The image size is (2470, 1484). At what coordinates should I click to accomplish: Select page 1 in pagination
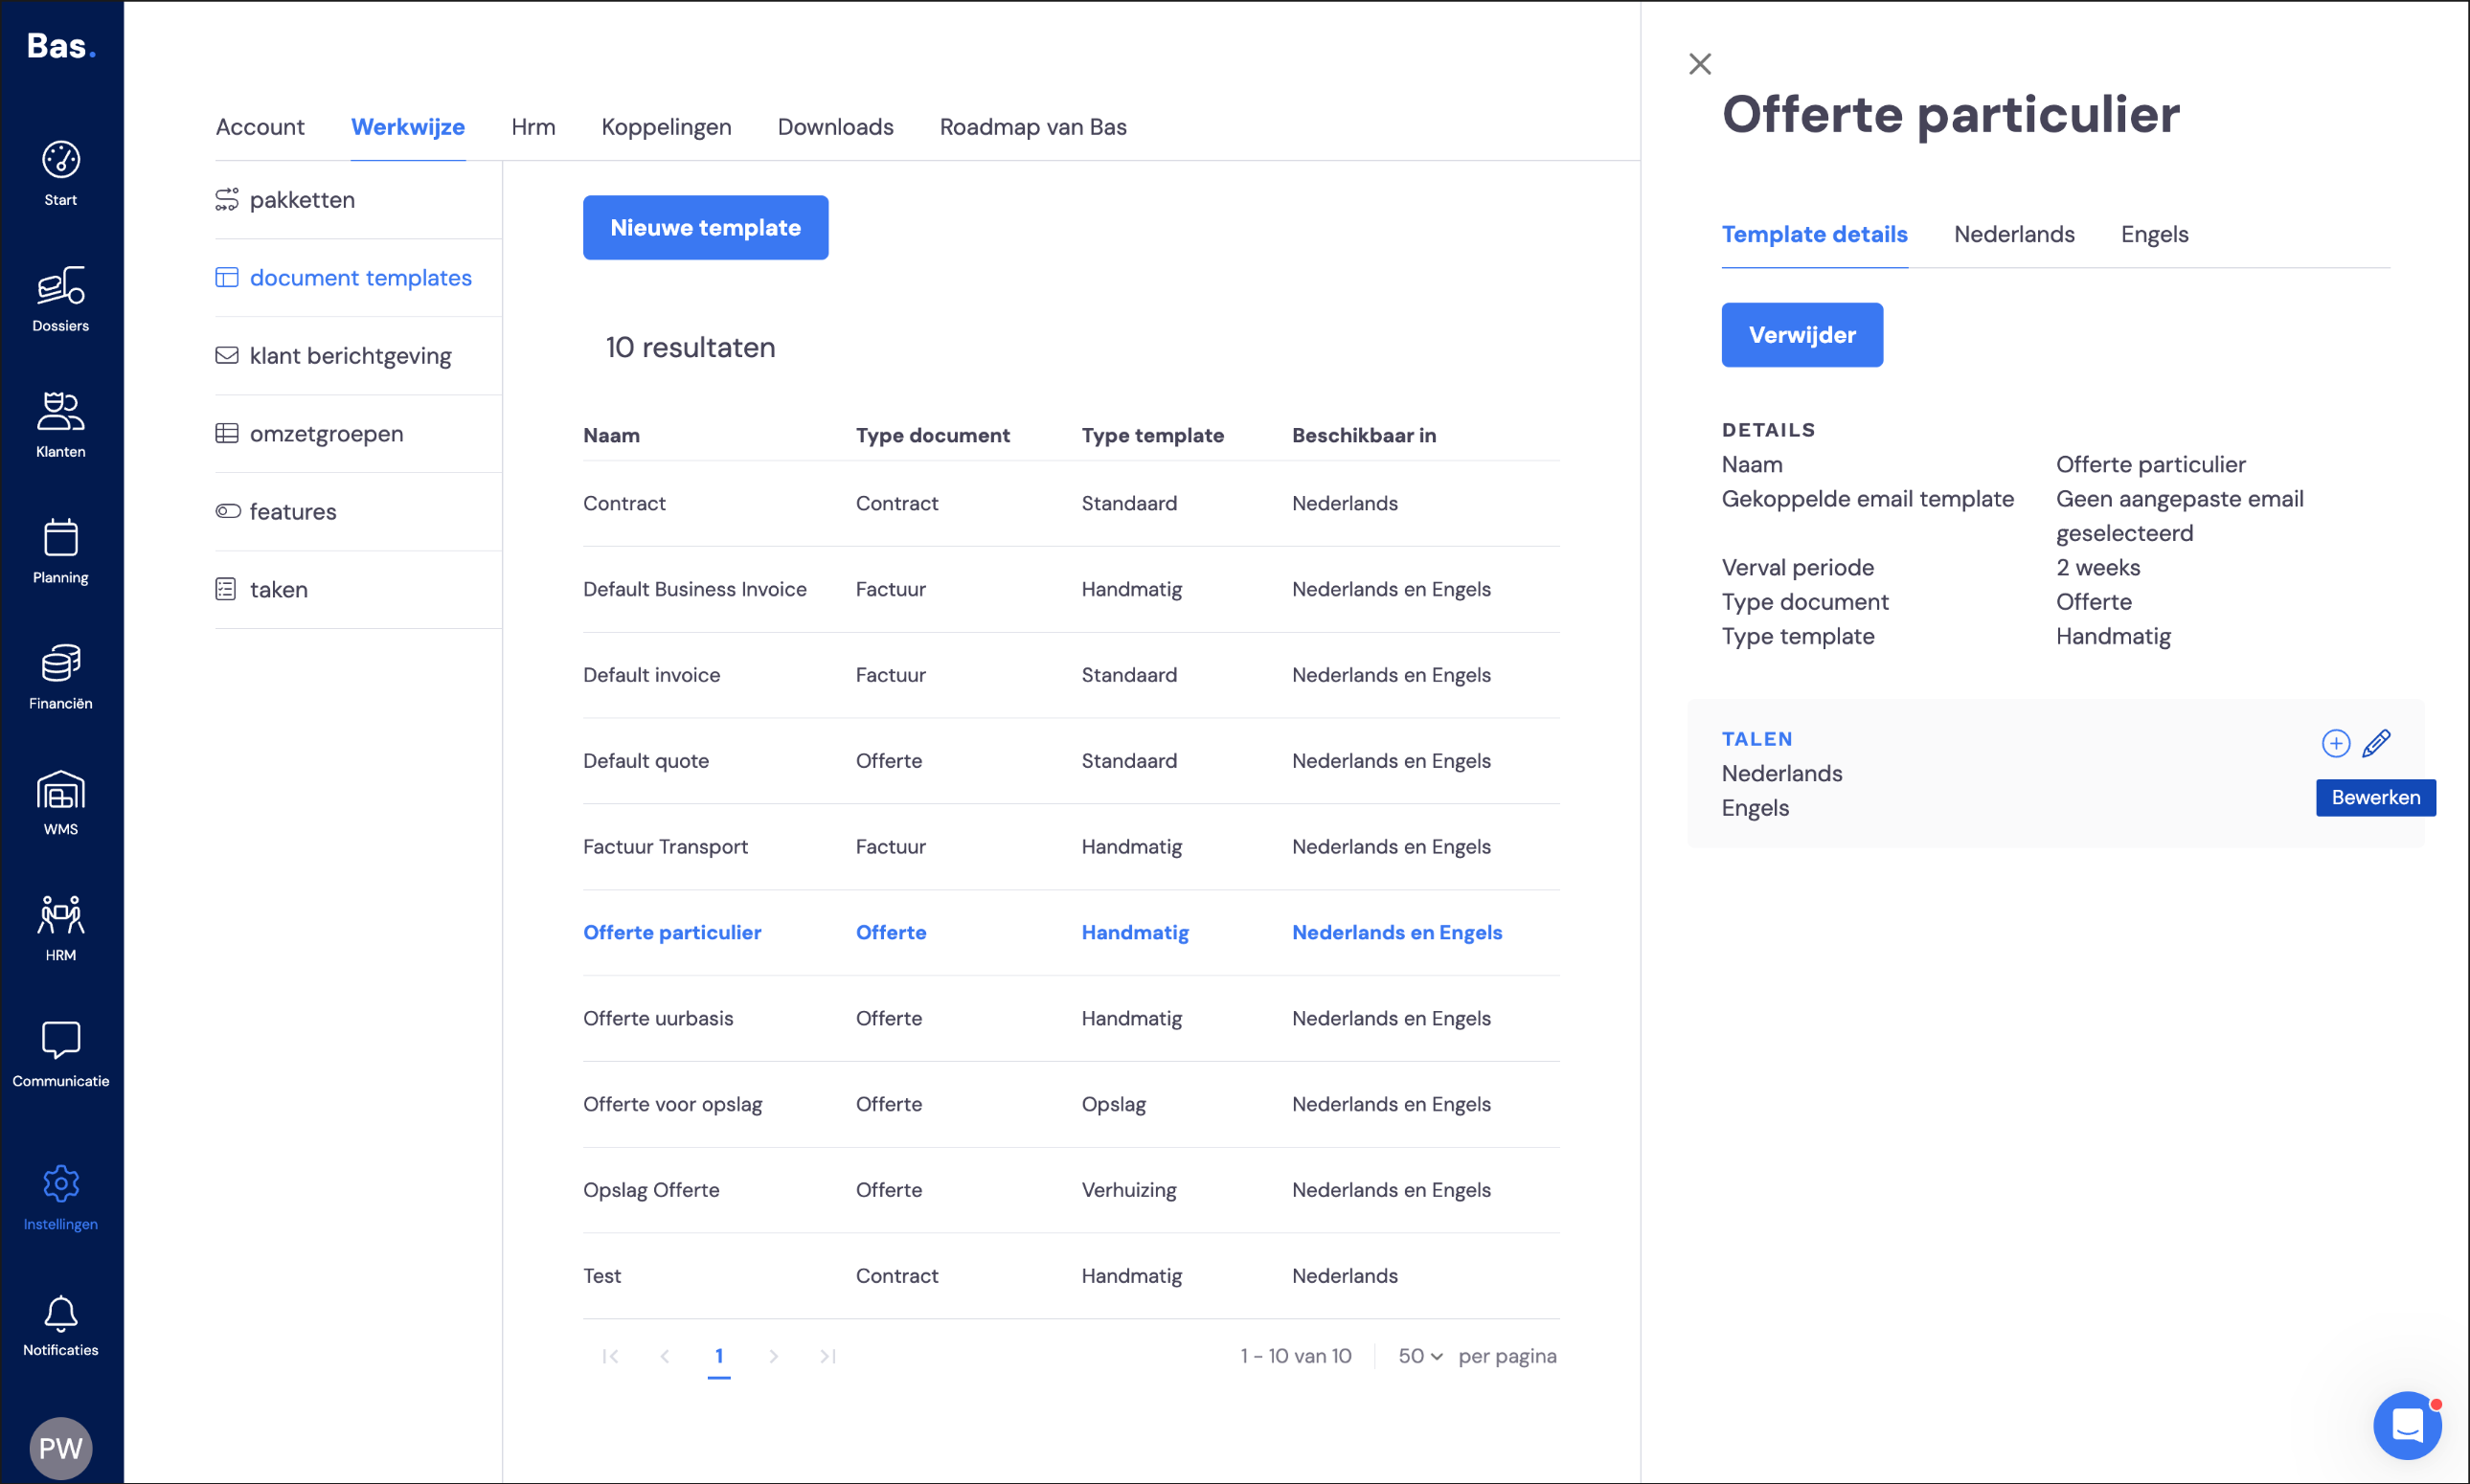click(x=719, y=1356)
